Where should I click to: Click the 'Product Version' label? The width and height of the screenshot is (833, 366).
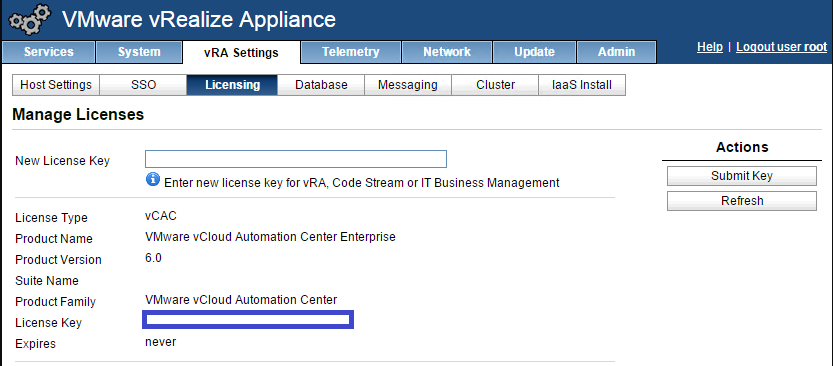[58, 260]
